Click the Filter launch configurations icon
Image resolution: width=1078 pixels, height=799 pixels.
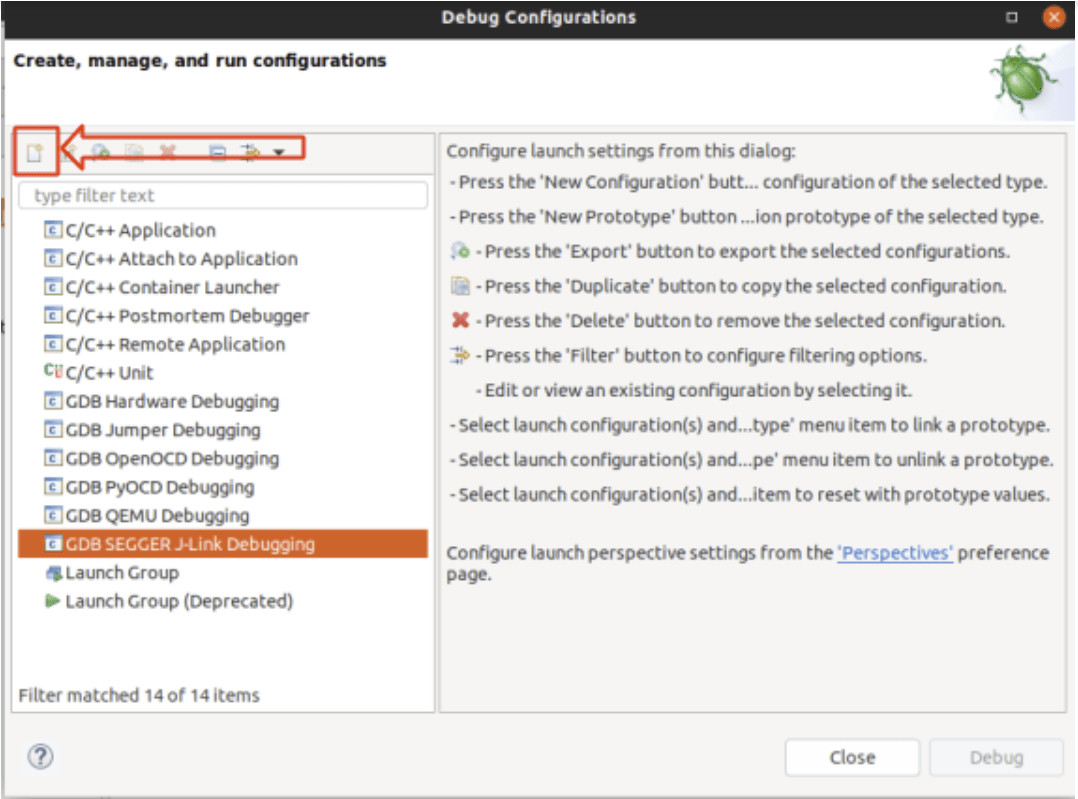tap(249, 151)
